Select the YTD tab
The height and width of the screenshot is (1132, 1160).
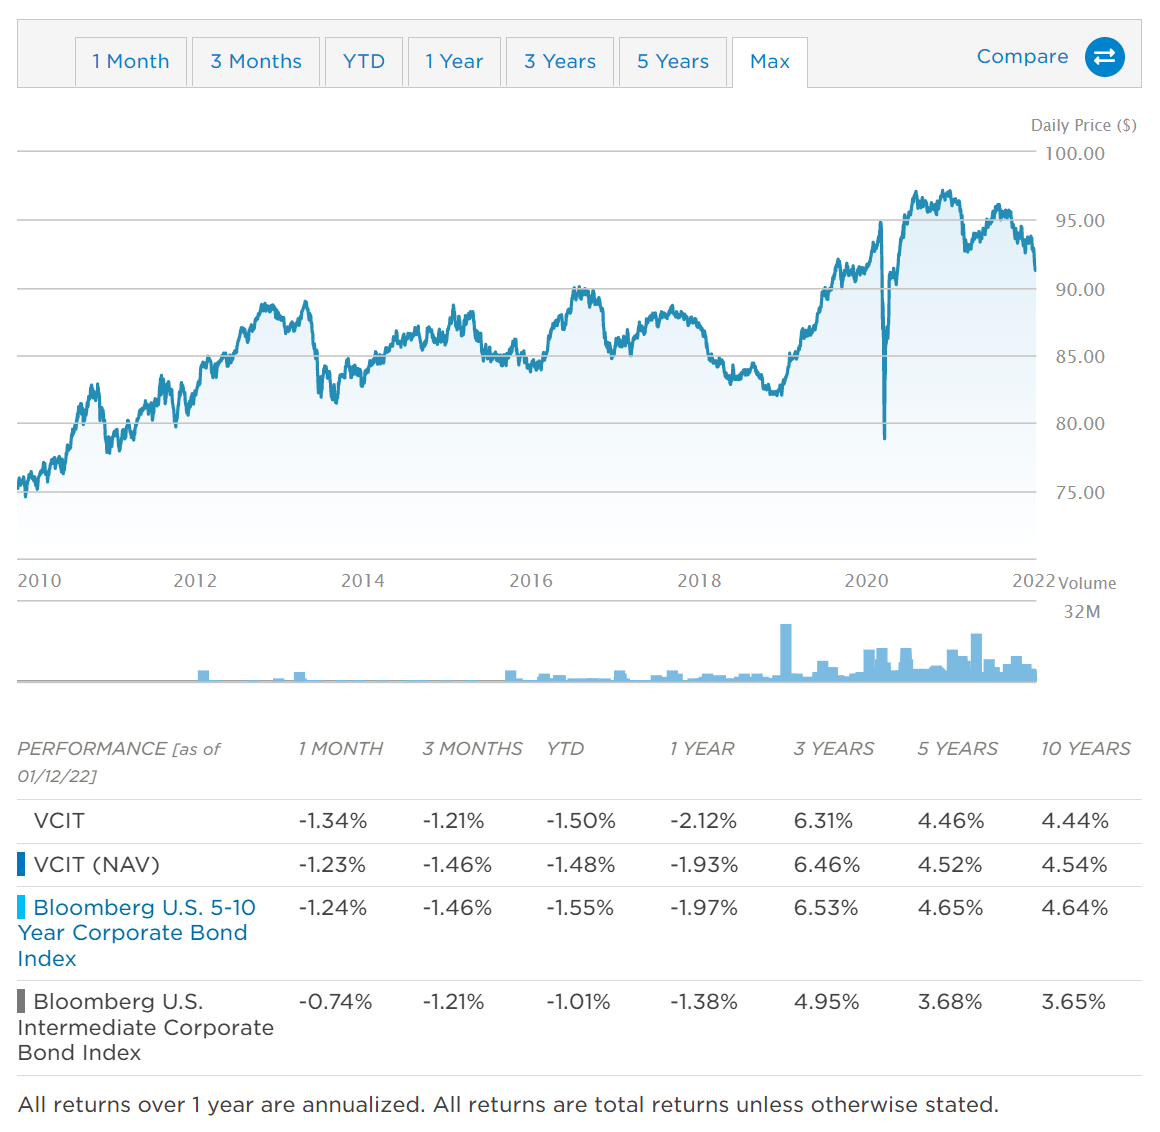(x=364, y=62)
